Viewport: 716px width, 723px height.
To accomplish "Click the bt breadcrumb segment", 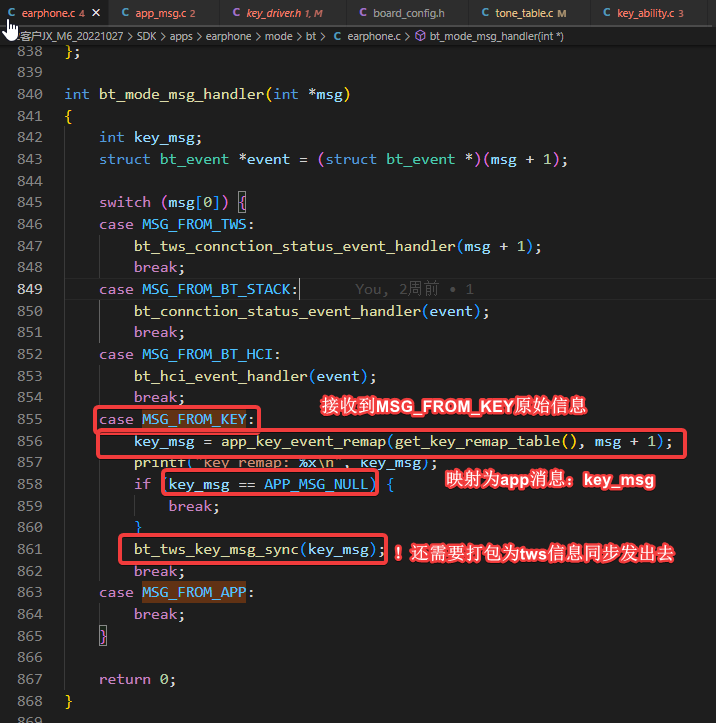I will pyautogui.click(x=311, y=36).
